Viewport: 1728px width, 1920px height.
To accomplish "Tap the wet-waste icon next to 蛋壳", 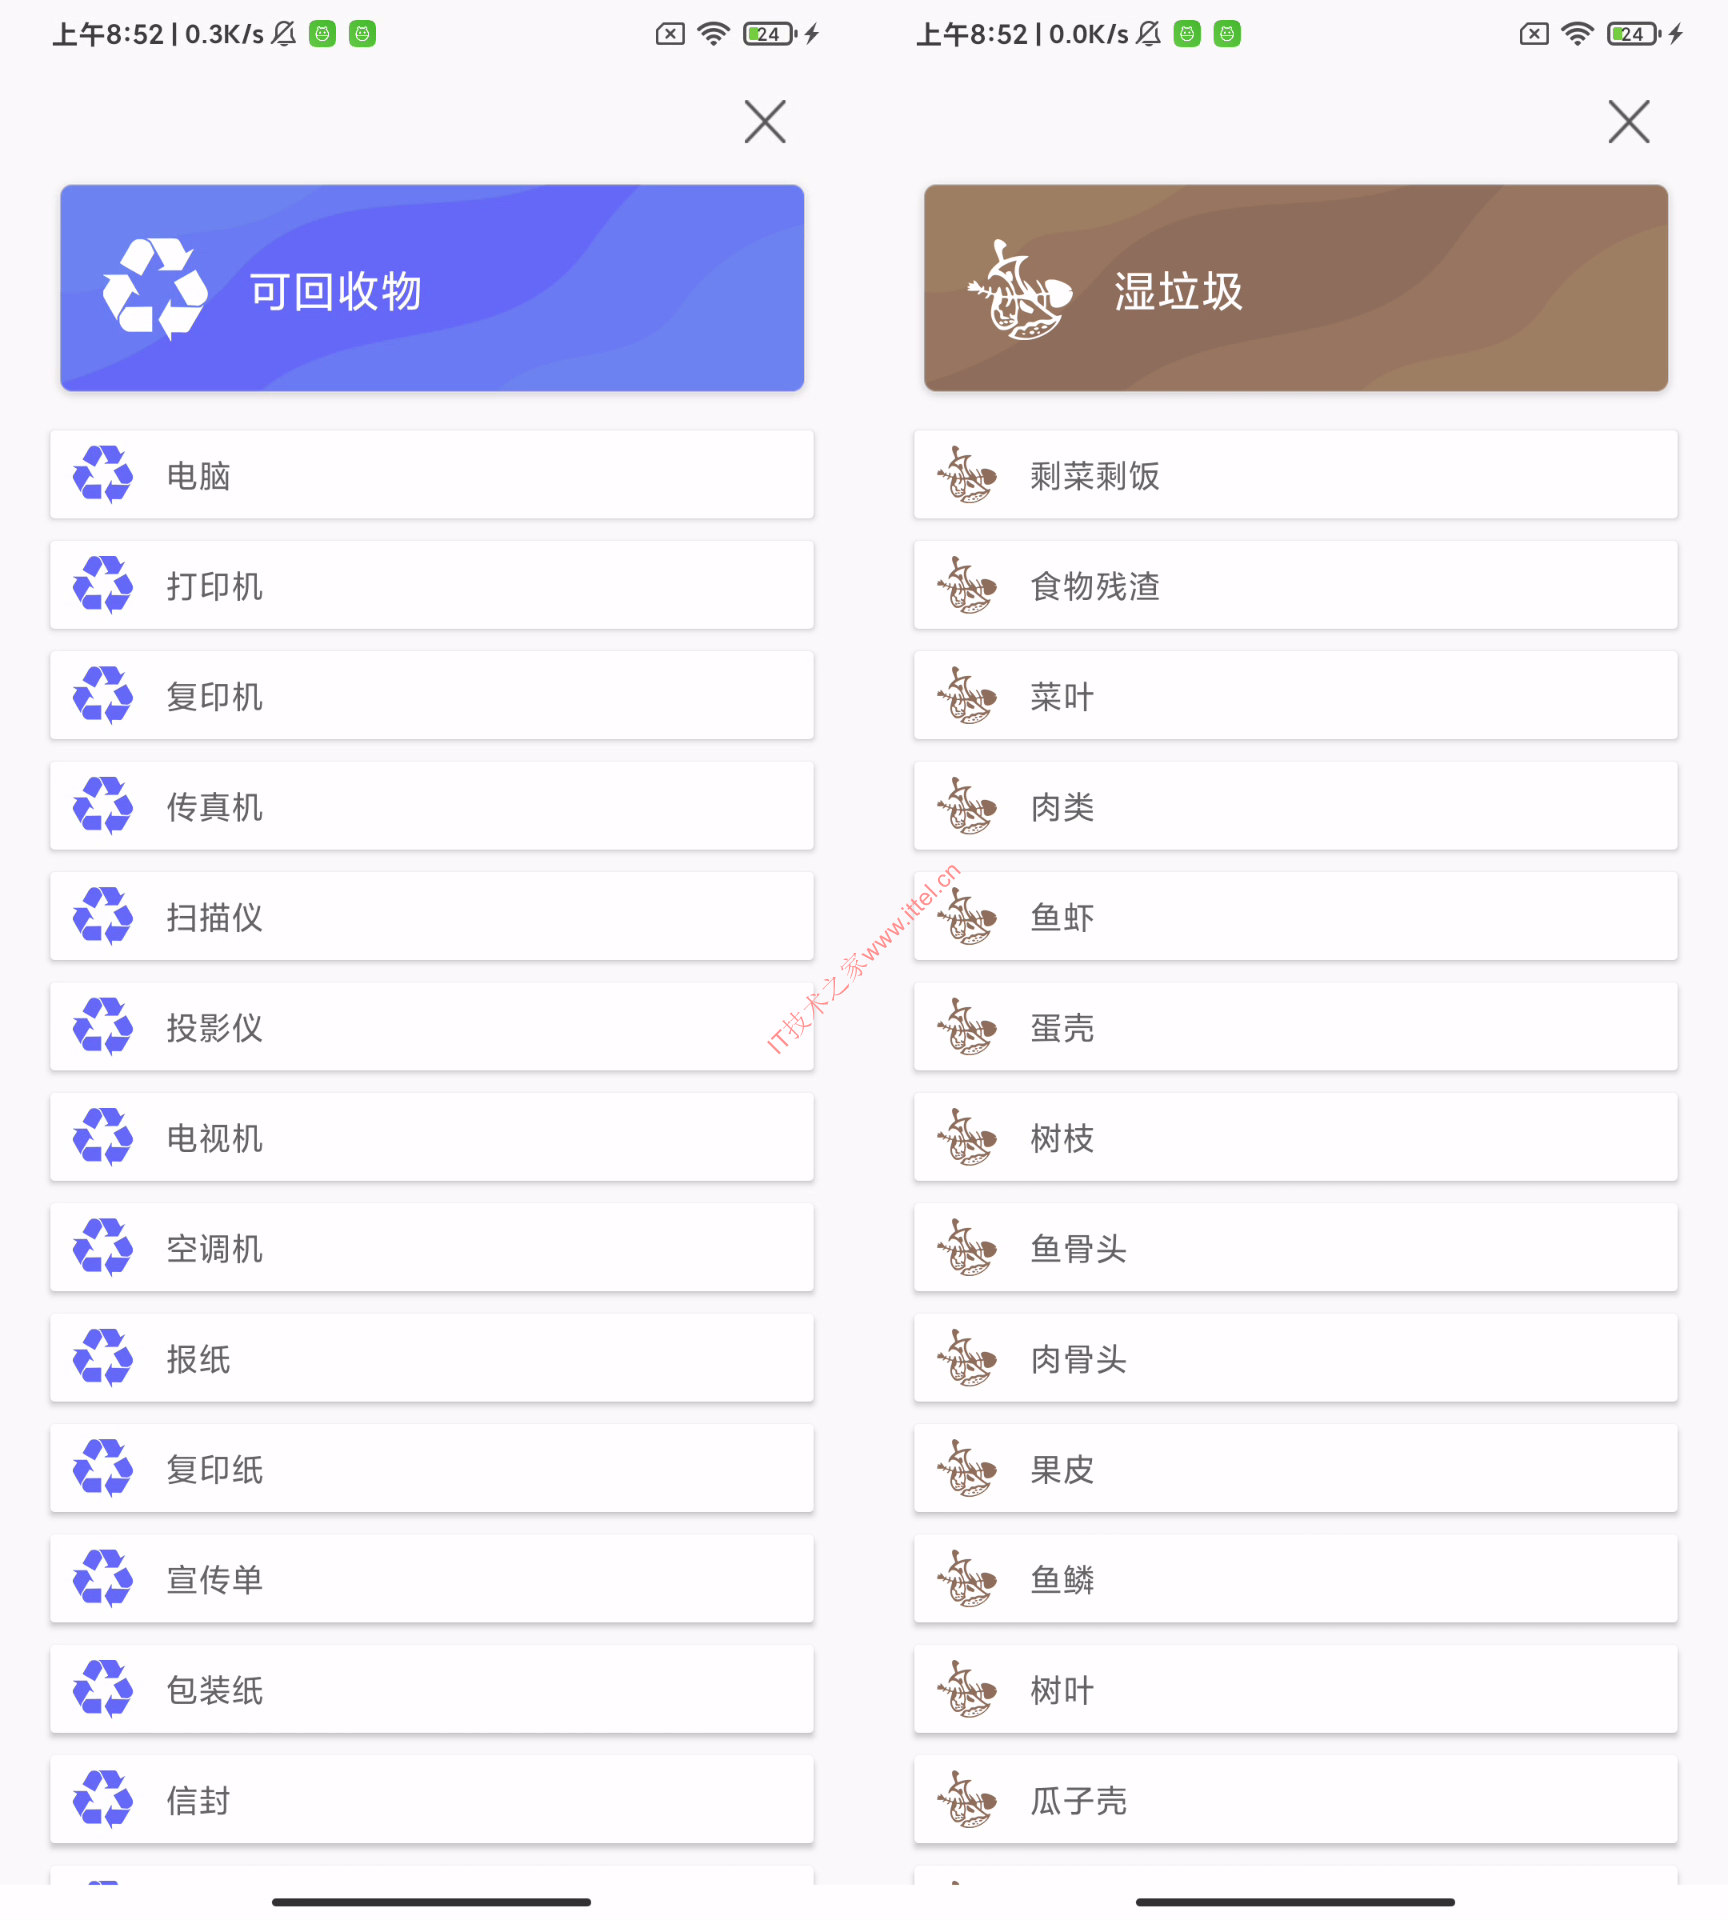I will 967,1027.
